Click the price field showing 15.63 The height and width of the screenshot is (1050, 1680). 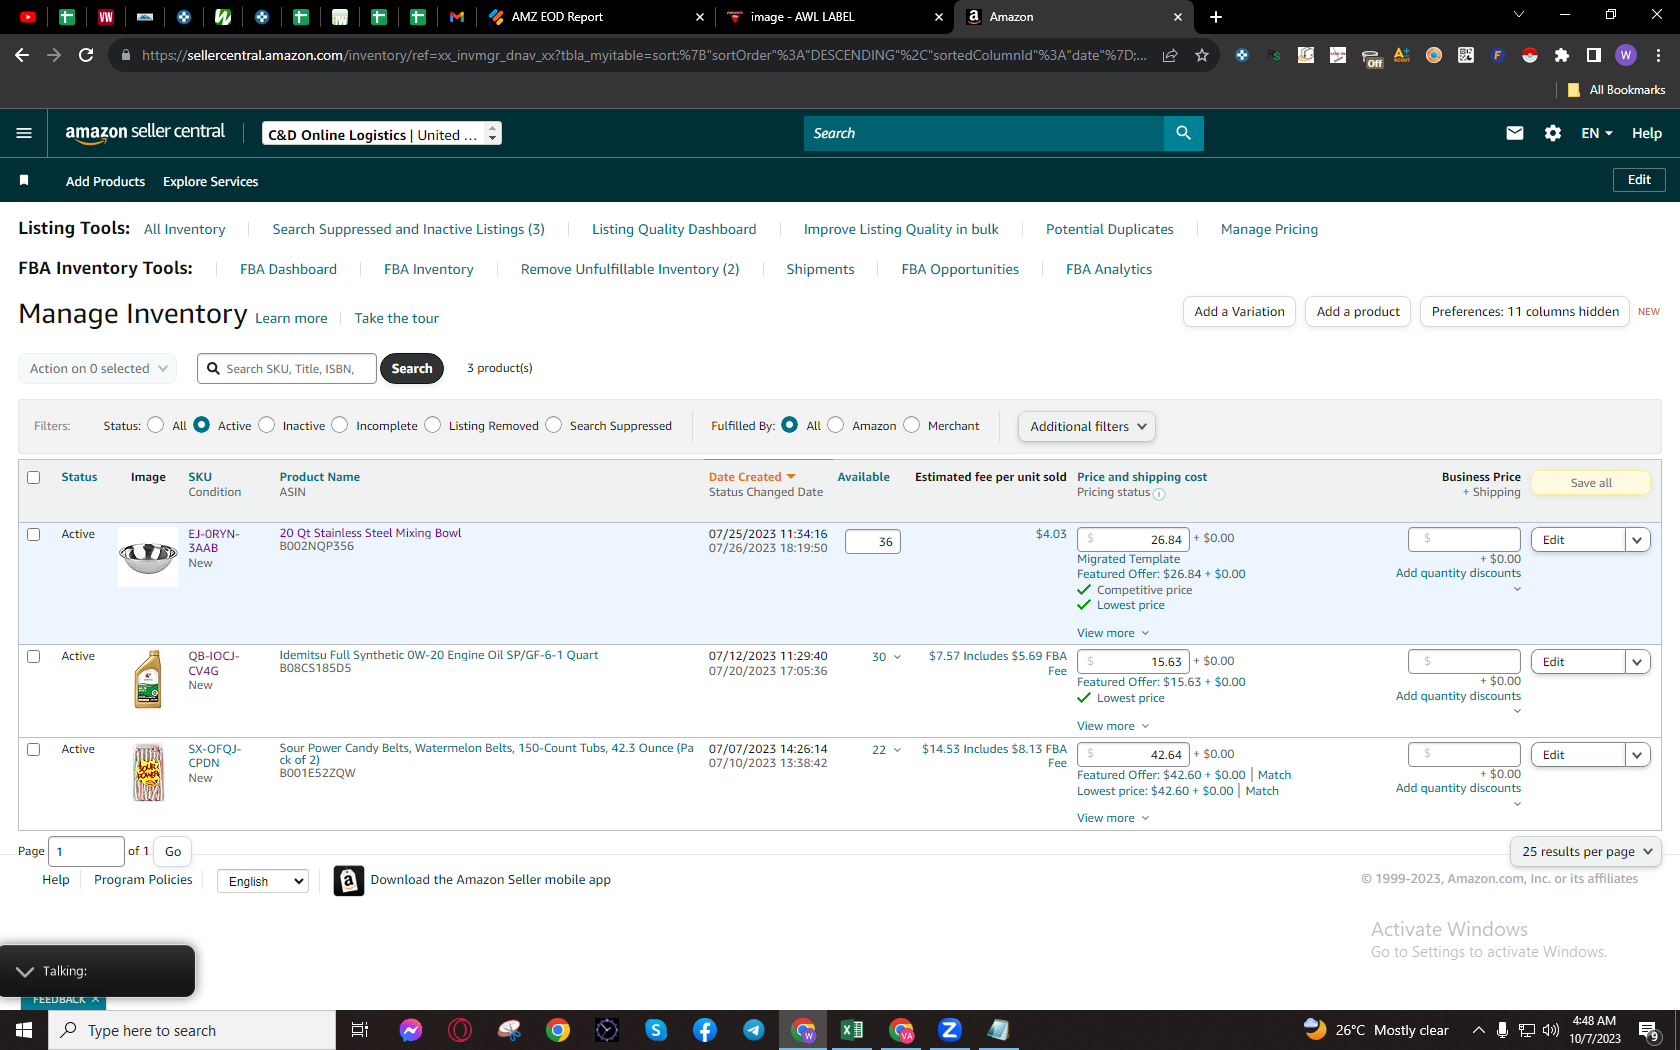(1133, 662)
